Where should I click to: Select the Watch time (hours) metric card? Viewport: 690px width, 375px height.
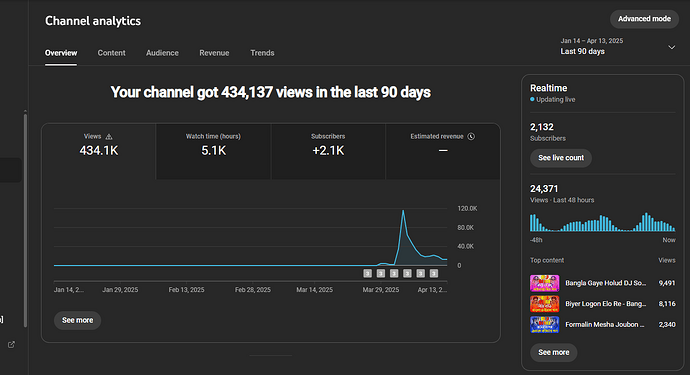(x=213, y=151)
